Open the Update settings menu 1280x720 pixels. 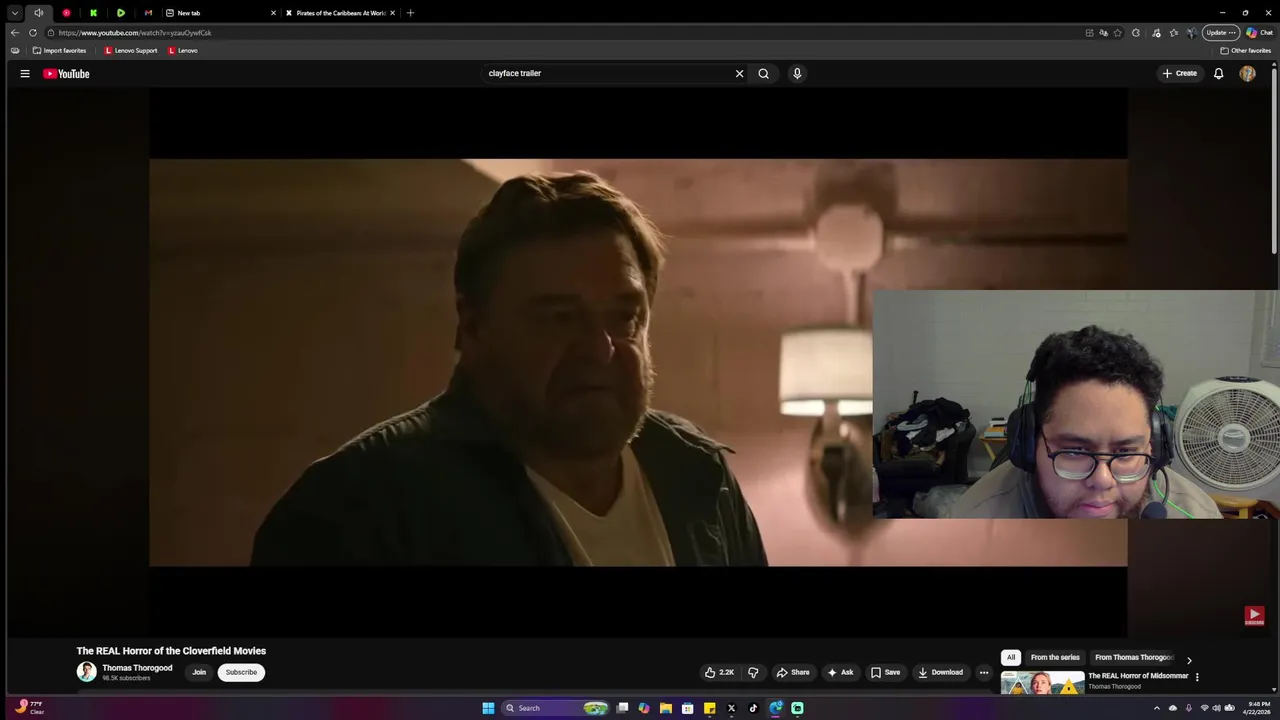(x=1221, y=32)
